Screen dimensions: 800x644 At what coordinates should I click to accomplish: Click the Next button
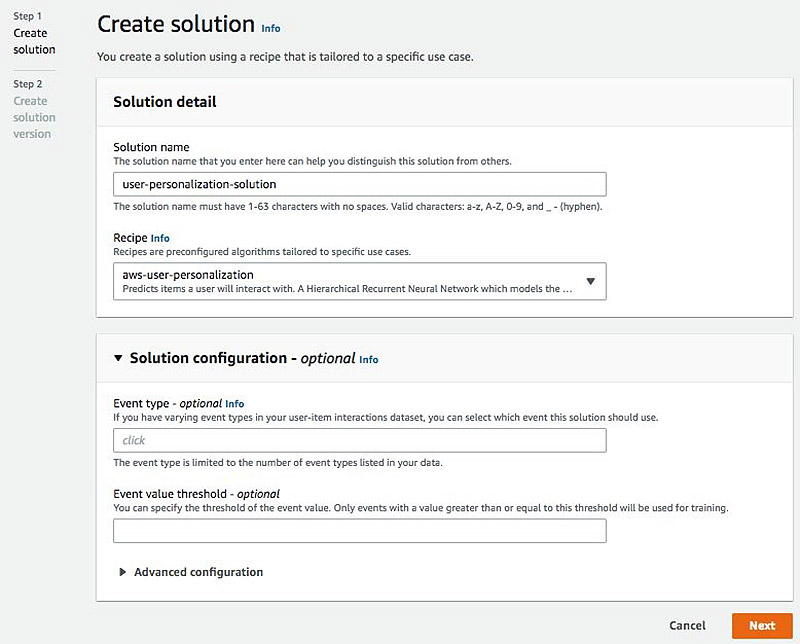coord(762,626)
